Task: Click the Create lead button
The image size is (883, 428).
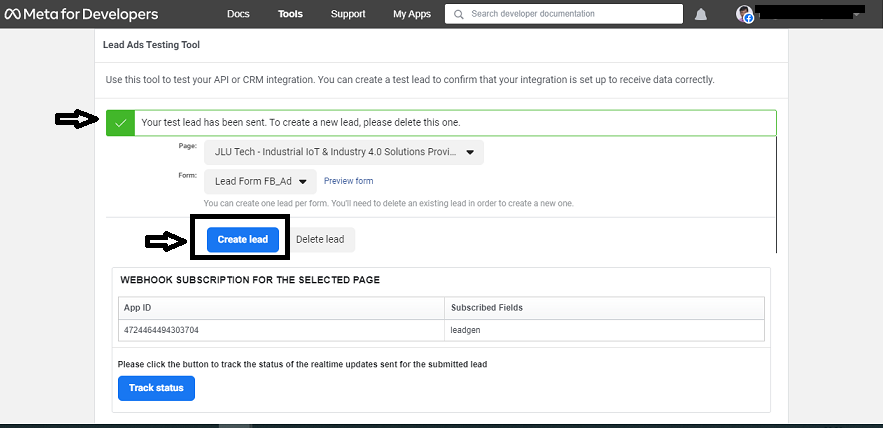Action: coord(243,240)
